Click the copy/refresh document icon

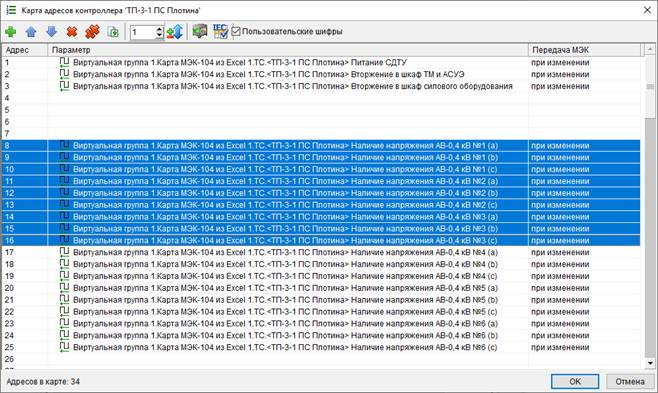coord(113,32)
